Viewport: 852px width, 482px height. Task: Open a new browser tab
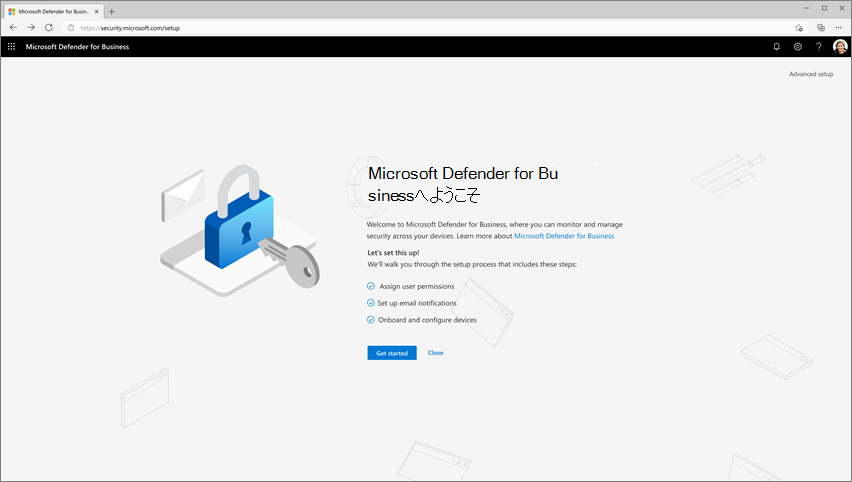[x=111, y=11]
